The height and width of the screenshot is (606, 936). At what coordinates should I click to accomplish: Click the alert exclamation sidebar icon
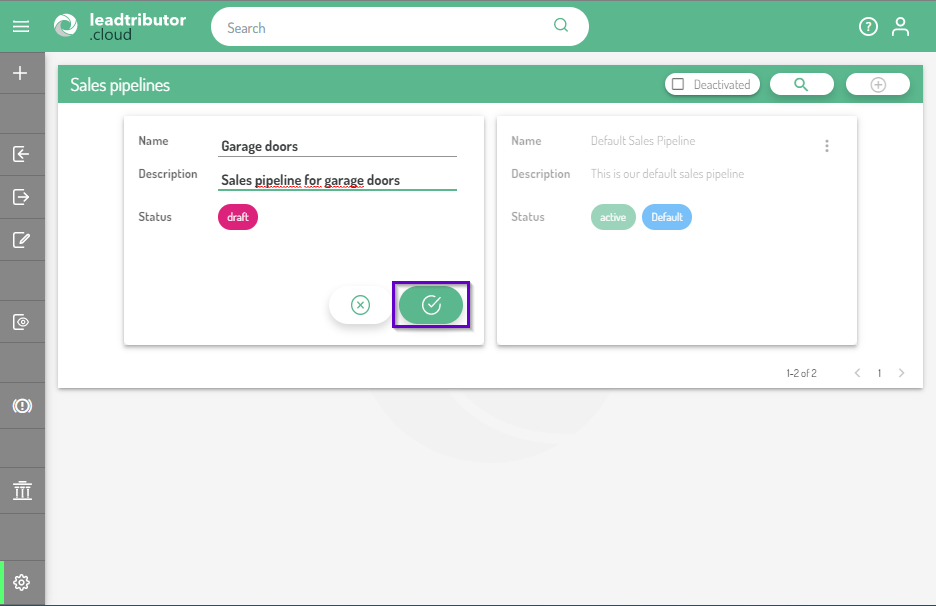coord(21,406)
